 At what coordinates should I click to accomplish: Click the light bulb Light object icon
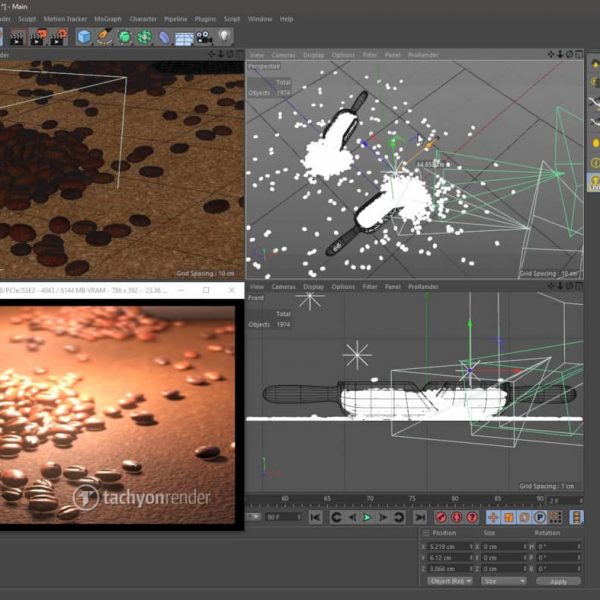point(225,37)
